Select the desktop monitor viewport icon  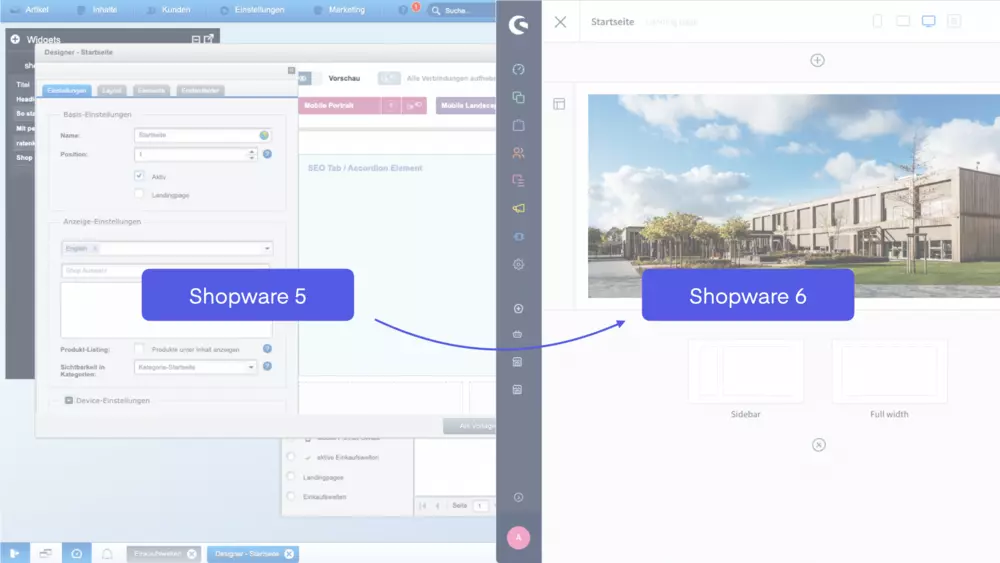click(929, 21)
